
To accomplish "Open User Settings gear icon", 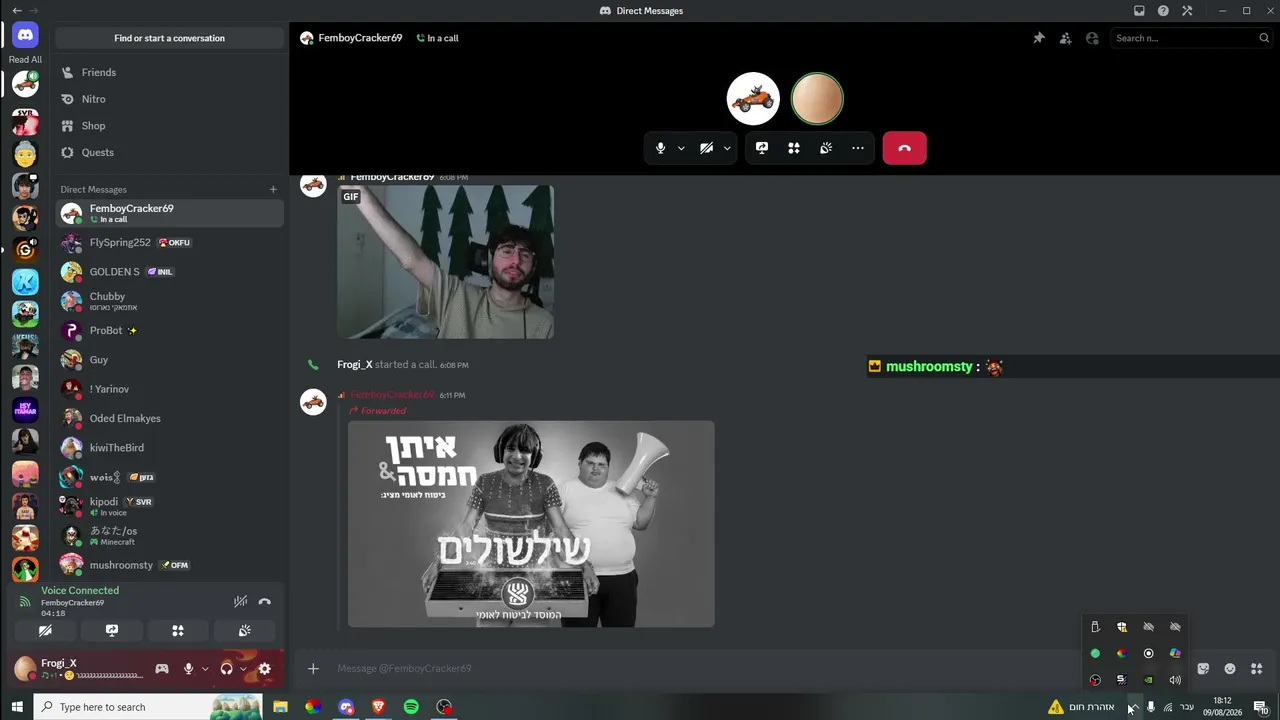I will 265,669.
